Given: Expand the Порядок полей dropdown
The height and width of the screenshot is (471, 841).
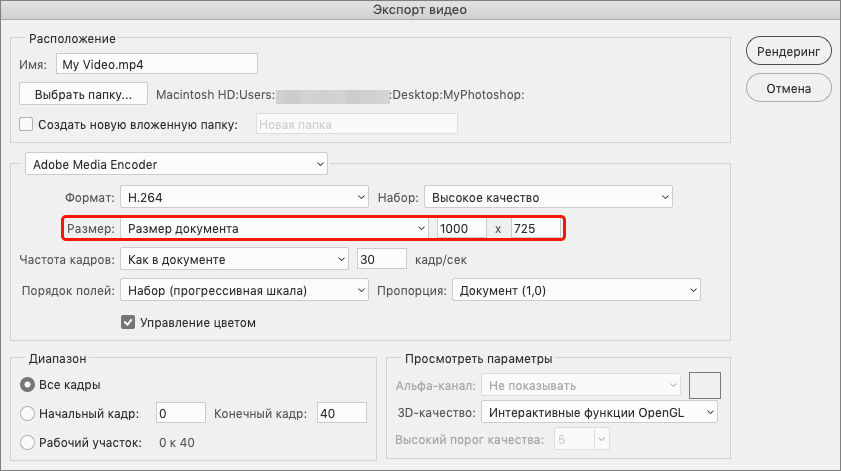Looking at the screenshot, I should (244, 291).
